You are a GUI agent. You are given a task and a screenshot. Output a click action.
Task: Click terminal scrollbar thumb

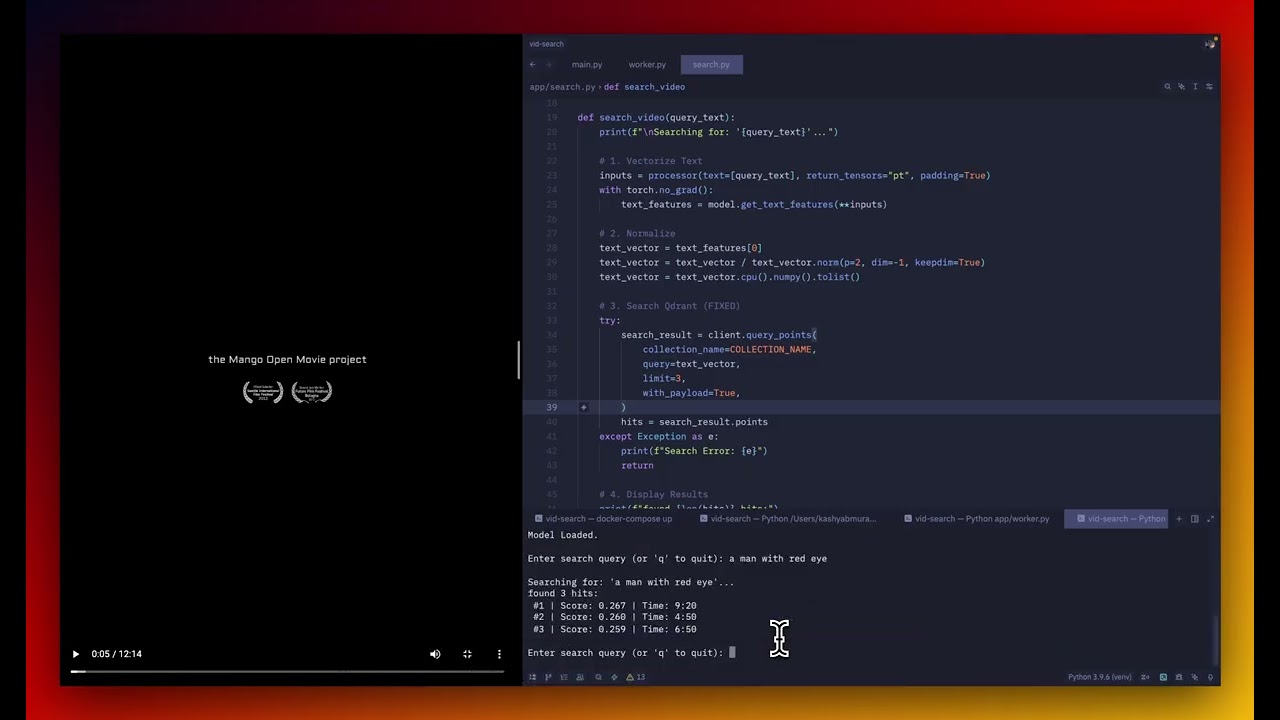[x=1216, y=640]
